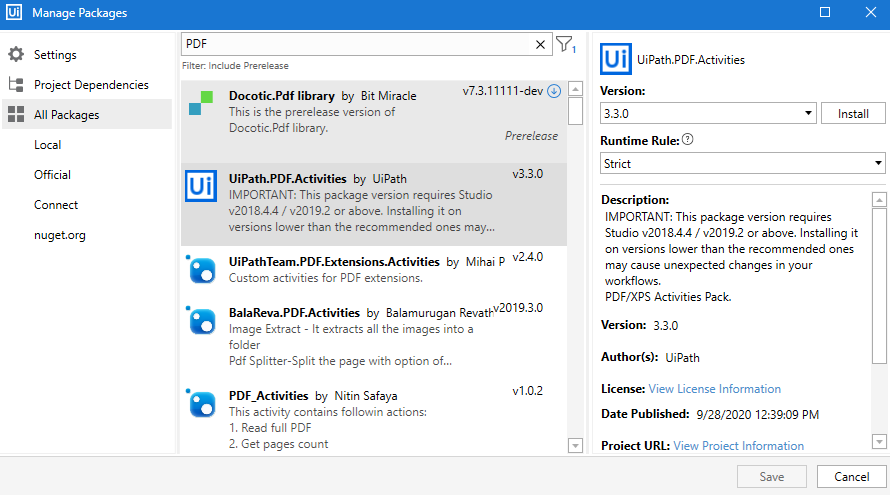This screenshot has height=495, width=890.
Task: Select the UiPath.PDF.Activities package title in list
Action: (x=287, y=179)
